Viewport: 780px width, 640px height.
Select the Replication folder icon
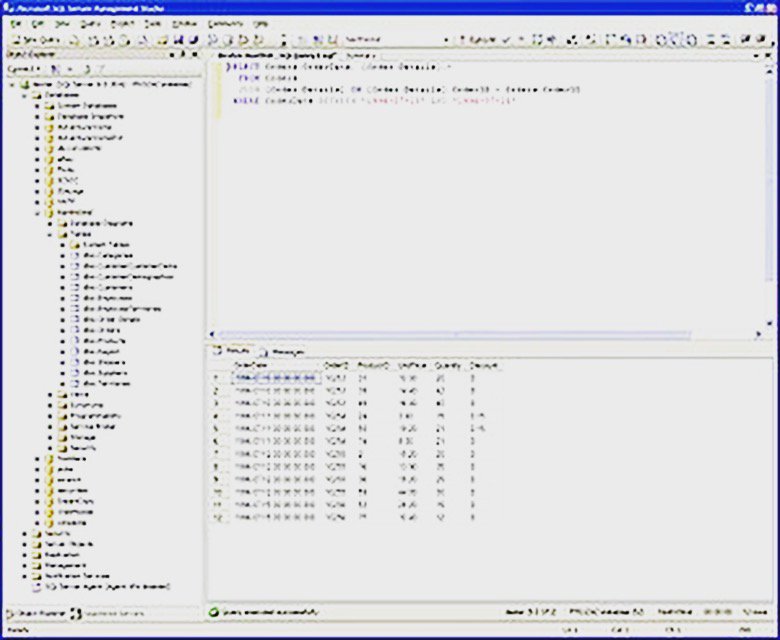36,555
